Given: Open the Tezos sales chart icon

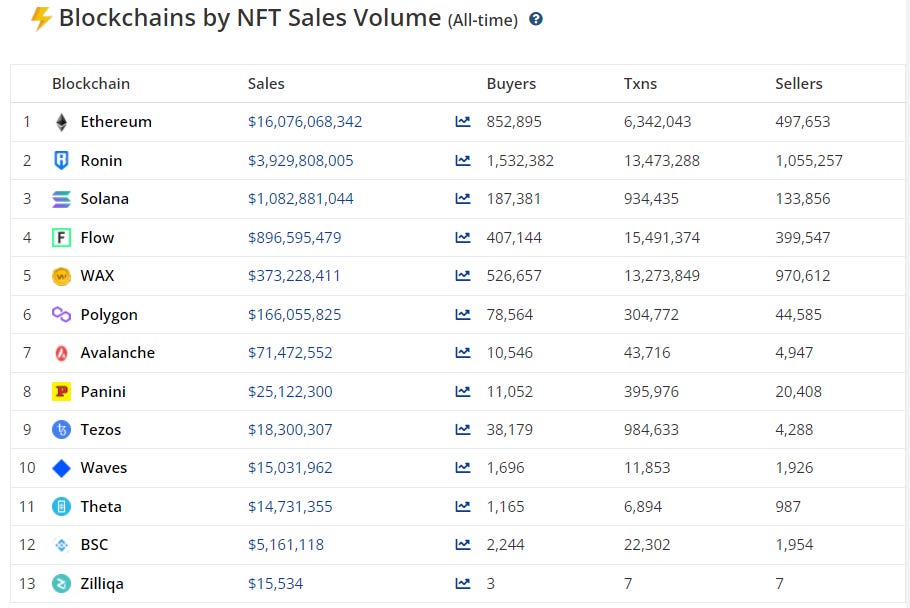Looking at the screenshot, I should click(x=463, y=430).
